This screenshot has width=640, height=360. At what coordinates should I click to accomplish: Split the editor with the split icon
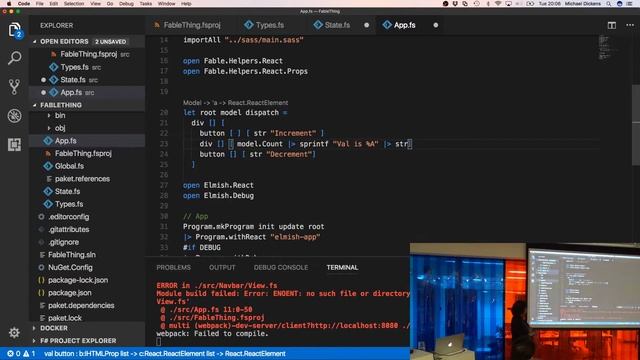611,25
